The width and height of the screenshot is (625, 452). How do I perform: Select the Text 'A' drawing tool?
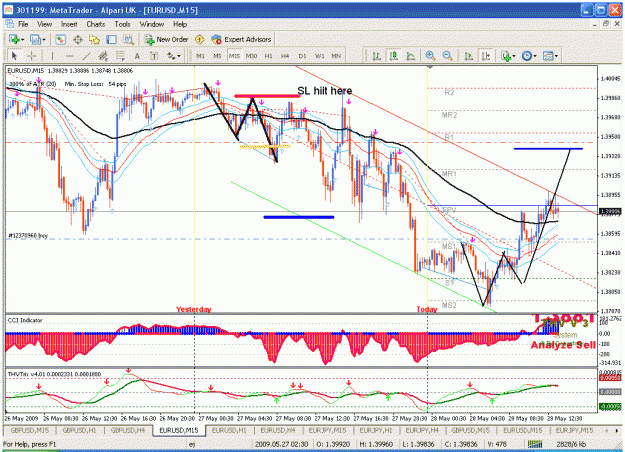[137, 56]
